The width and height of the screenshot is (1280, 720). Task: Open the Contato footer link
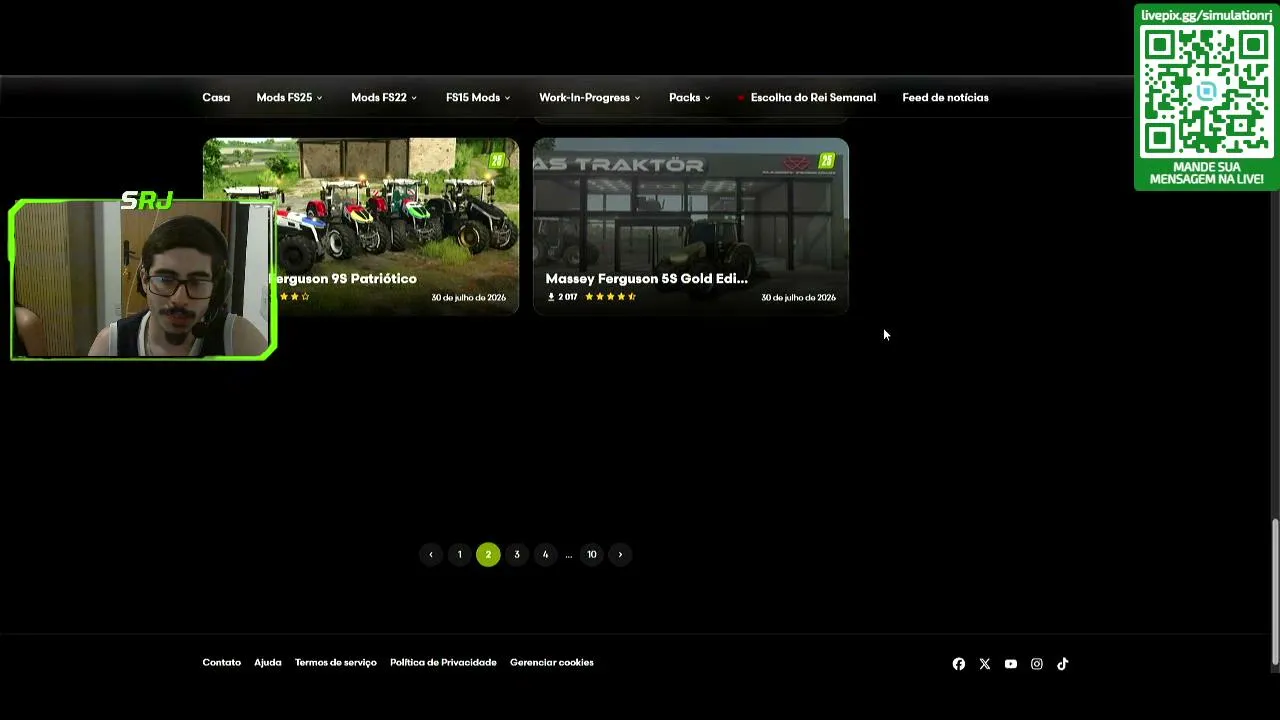[221, 662]
